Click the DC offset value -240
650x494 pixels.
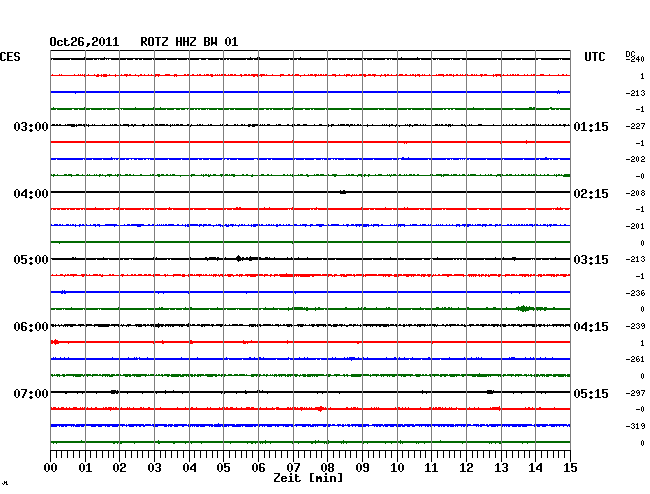point(635,59)
